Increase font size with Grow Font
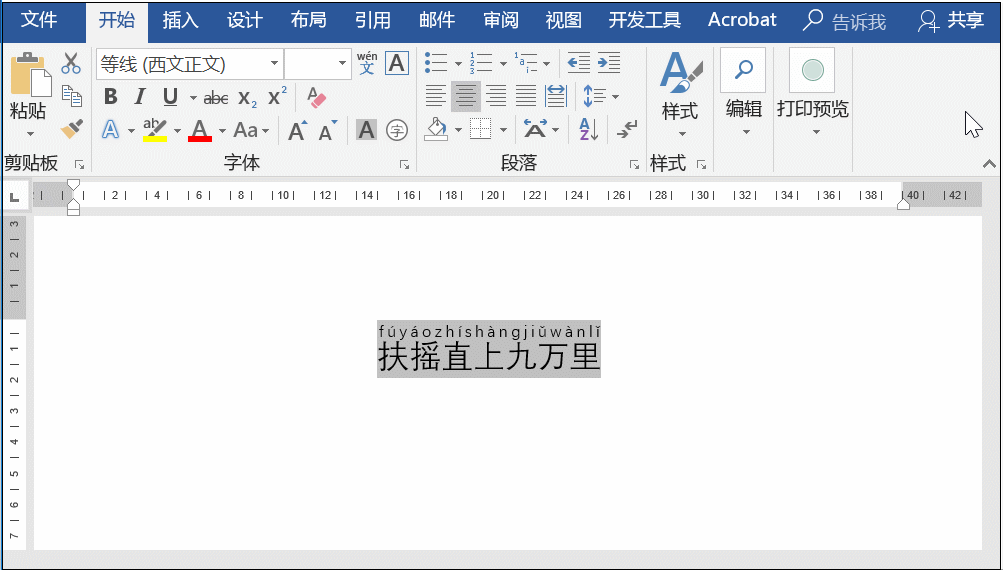Screen dimensions: 1003x570 (x=297, y=131)
